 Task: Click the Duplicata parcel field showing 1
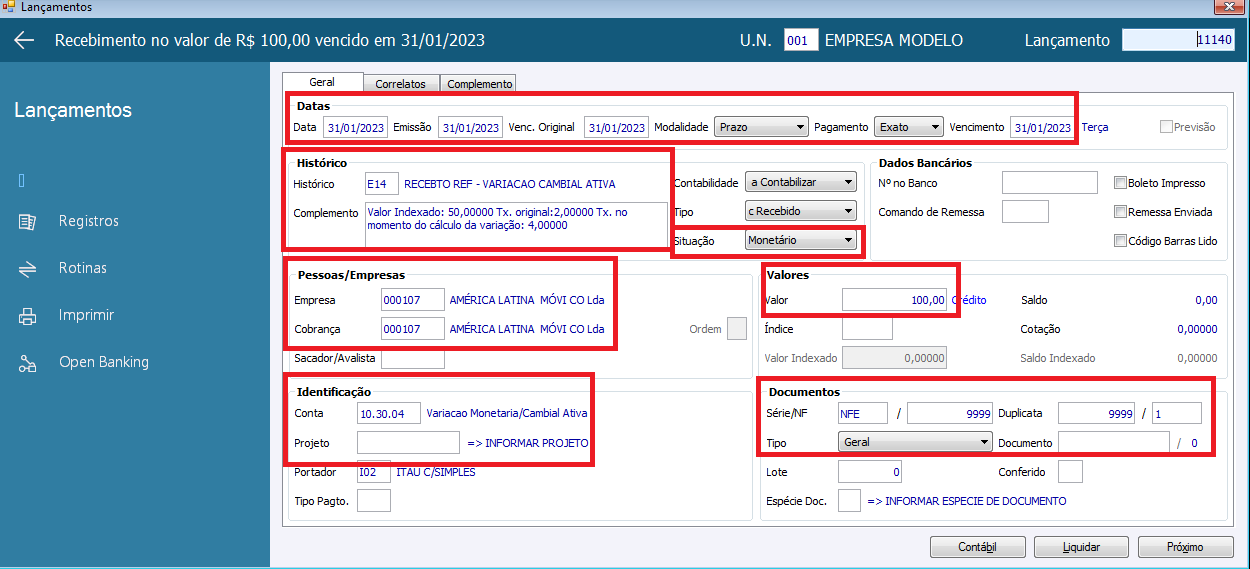coord(1176,413)
